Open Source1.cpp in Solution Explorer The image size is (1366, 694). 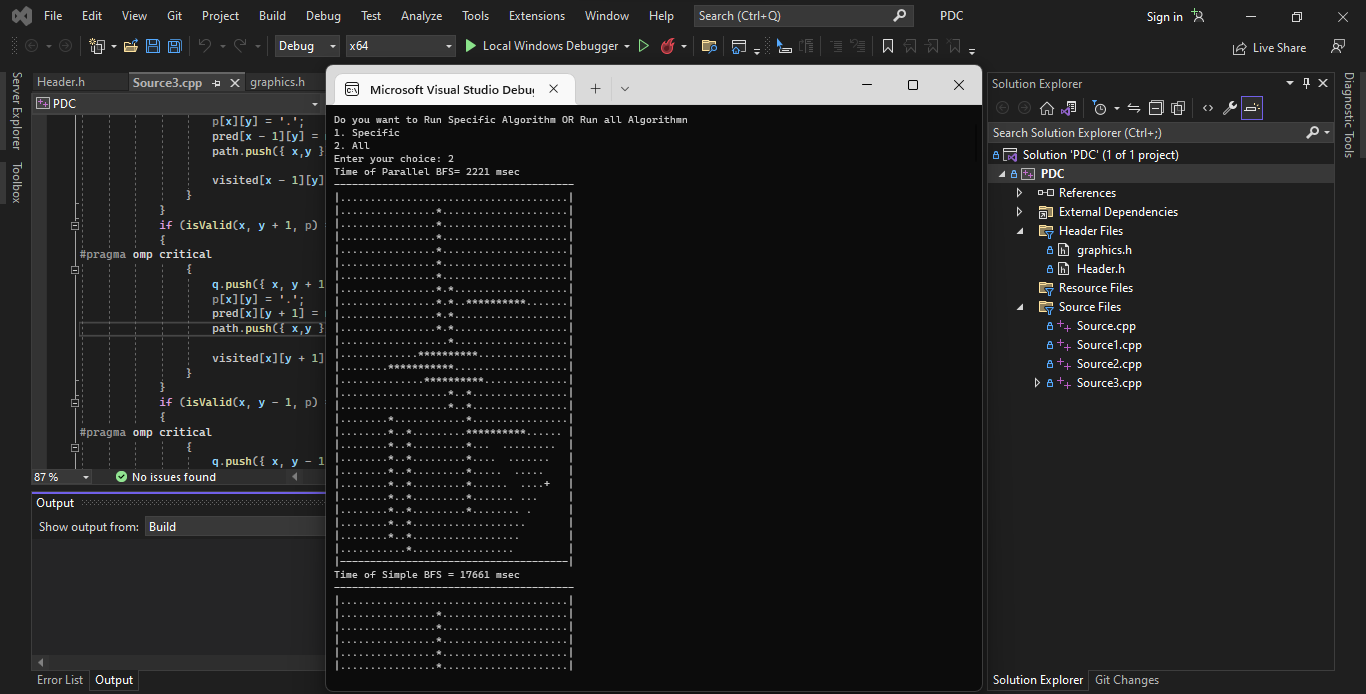click(x=1108, y=345)
